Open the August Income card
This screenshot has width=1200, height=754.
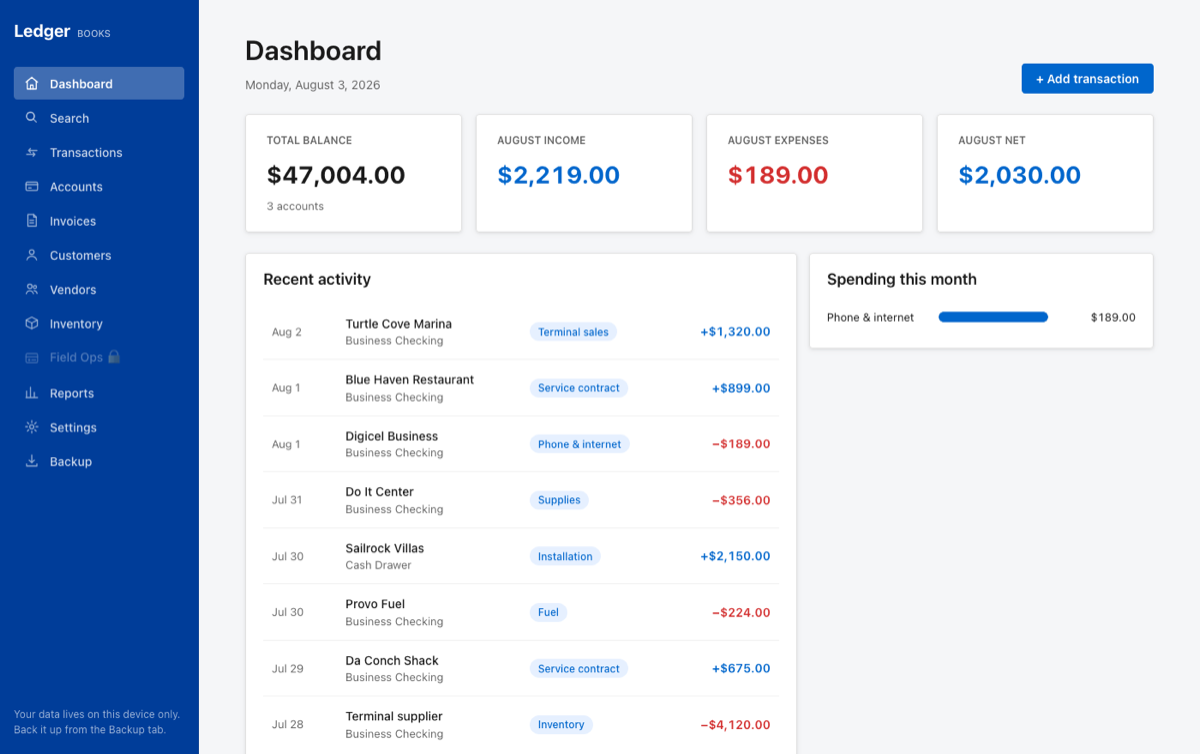click(584, 173)
